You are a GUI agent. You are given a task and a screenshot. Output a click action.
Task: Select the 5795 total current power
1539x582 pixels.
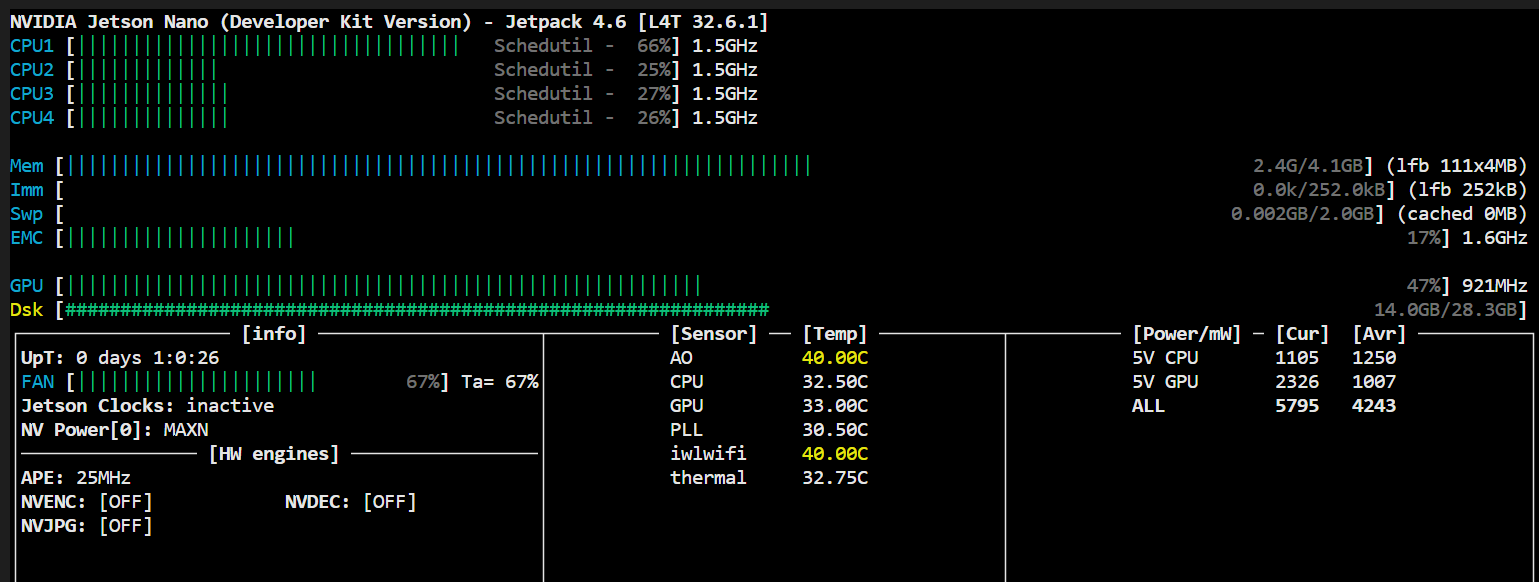tap(1297, 406)
